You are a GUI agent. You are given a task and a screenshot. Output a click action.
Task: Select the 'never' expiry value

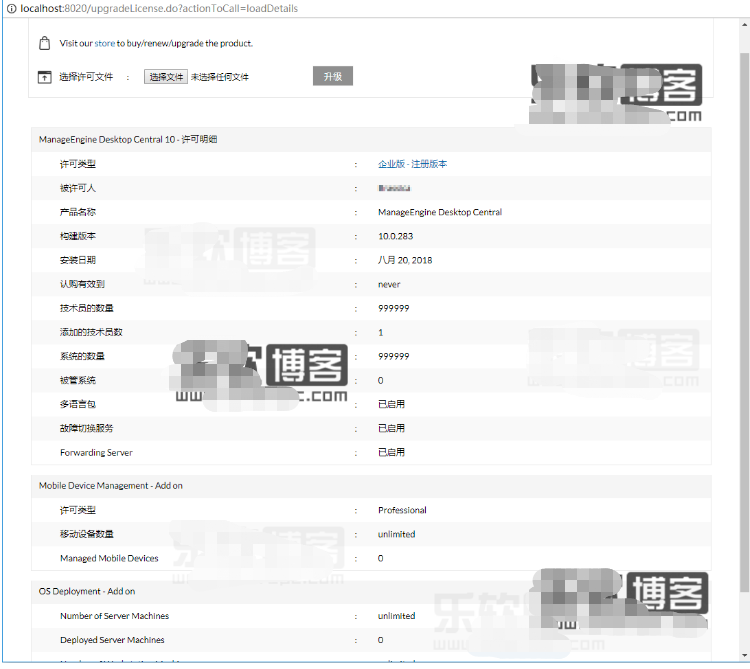coord(389,285)
